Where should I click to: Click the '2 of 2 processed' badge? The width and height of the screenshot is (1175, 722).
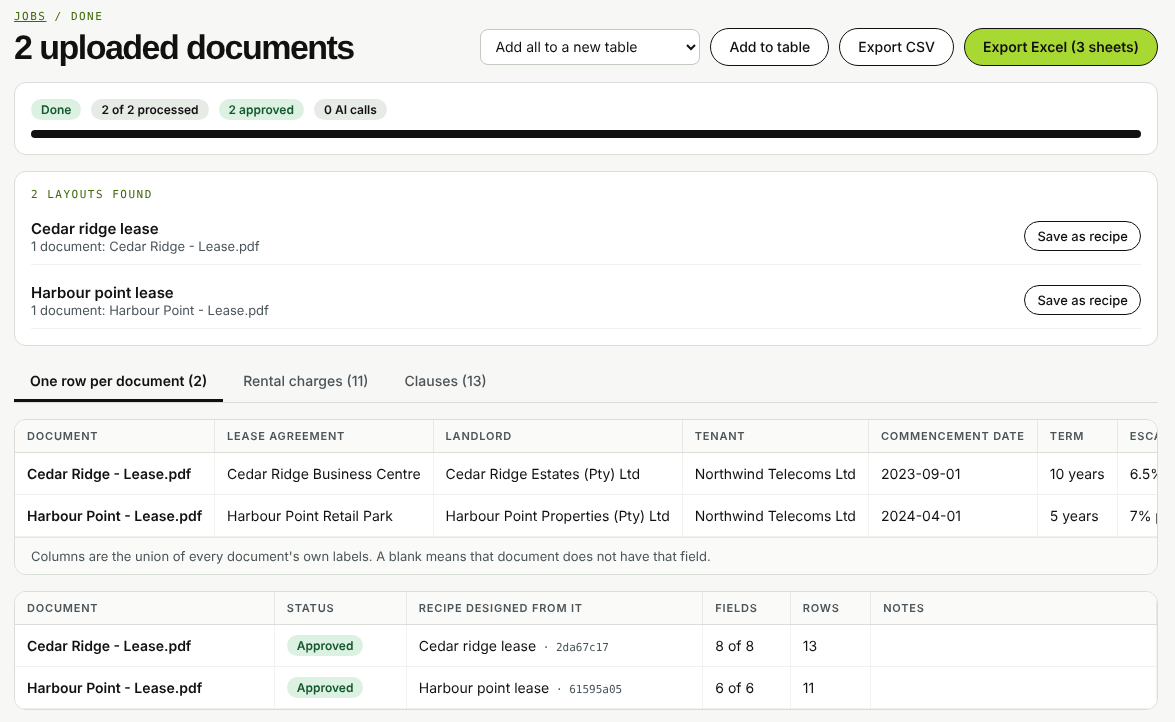point(150,109)
